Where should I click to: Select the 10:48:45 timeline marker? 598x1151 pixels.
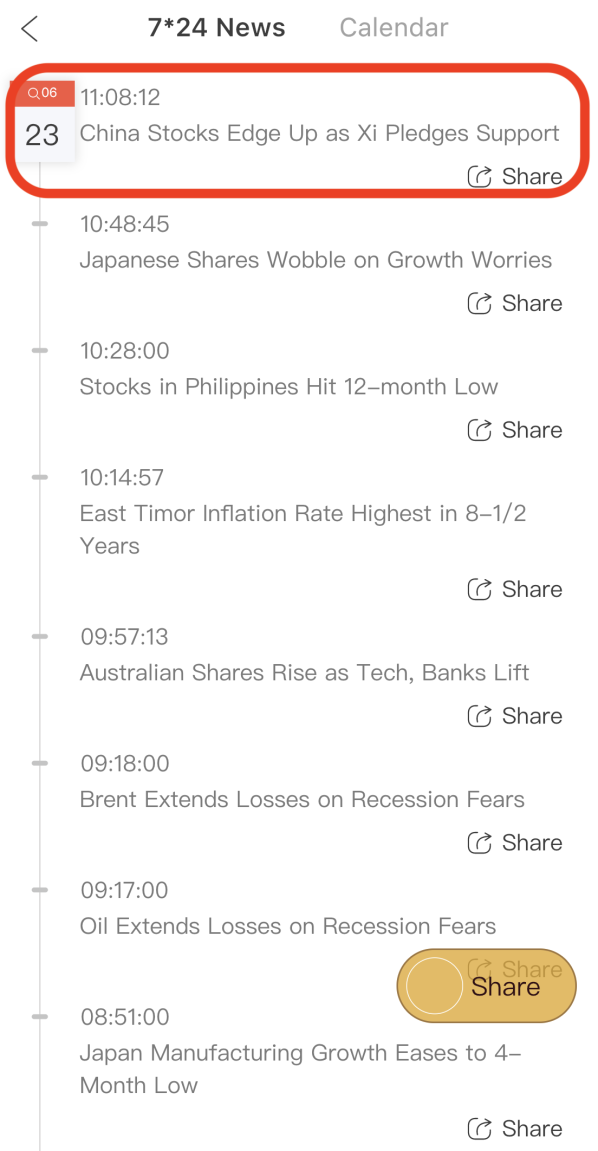pos(40,224)
